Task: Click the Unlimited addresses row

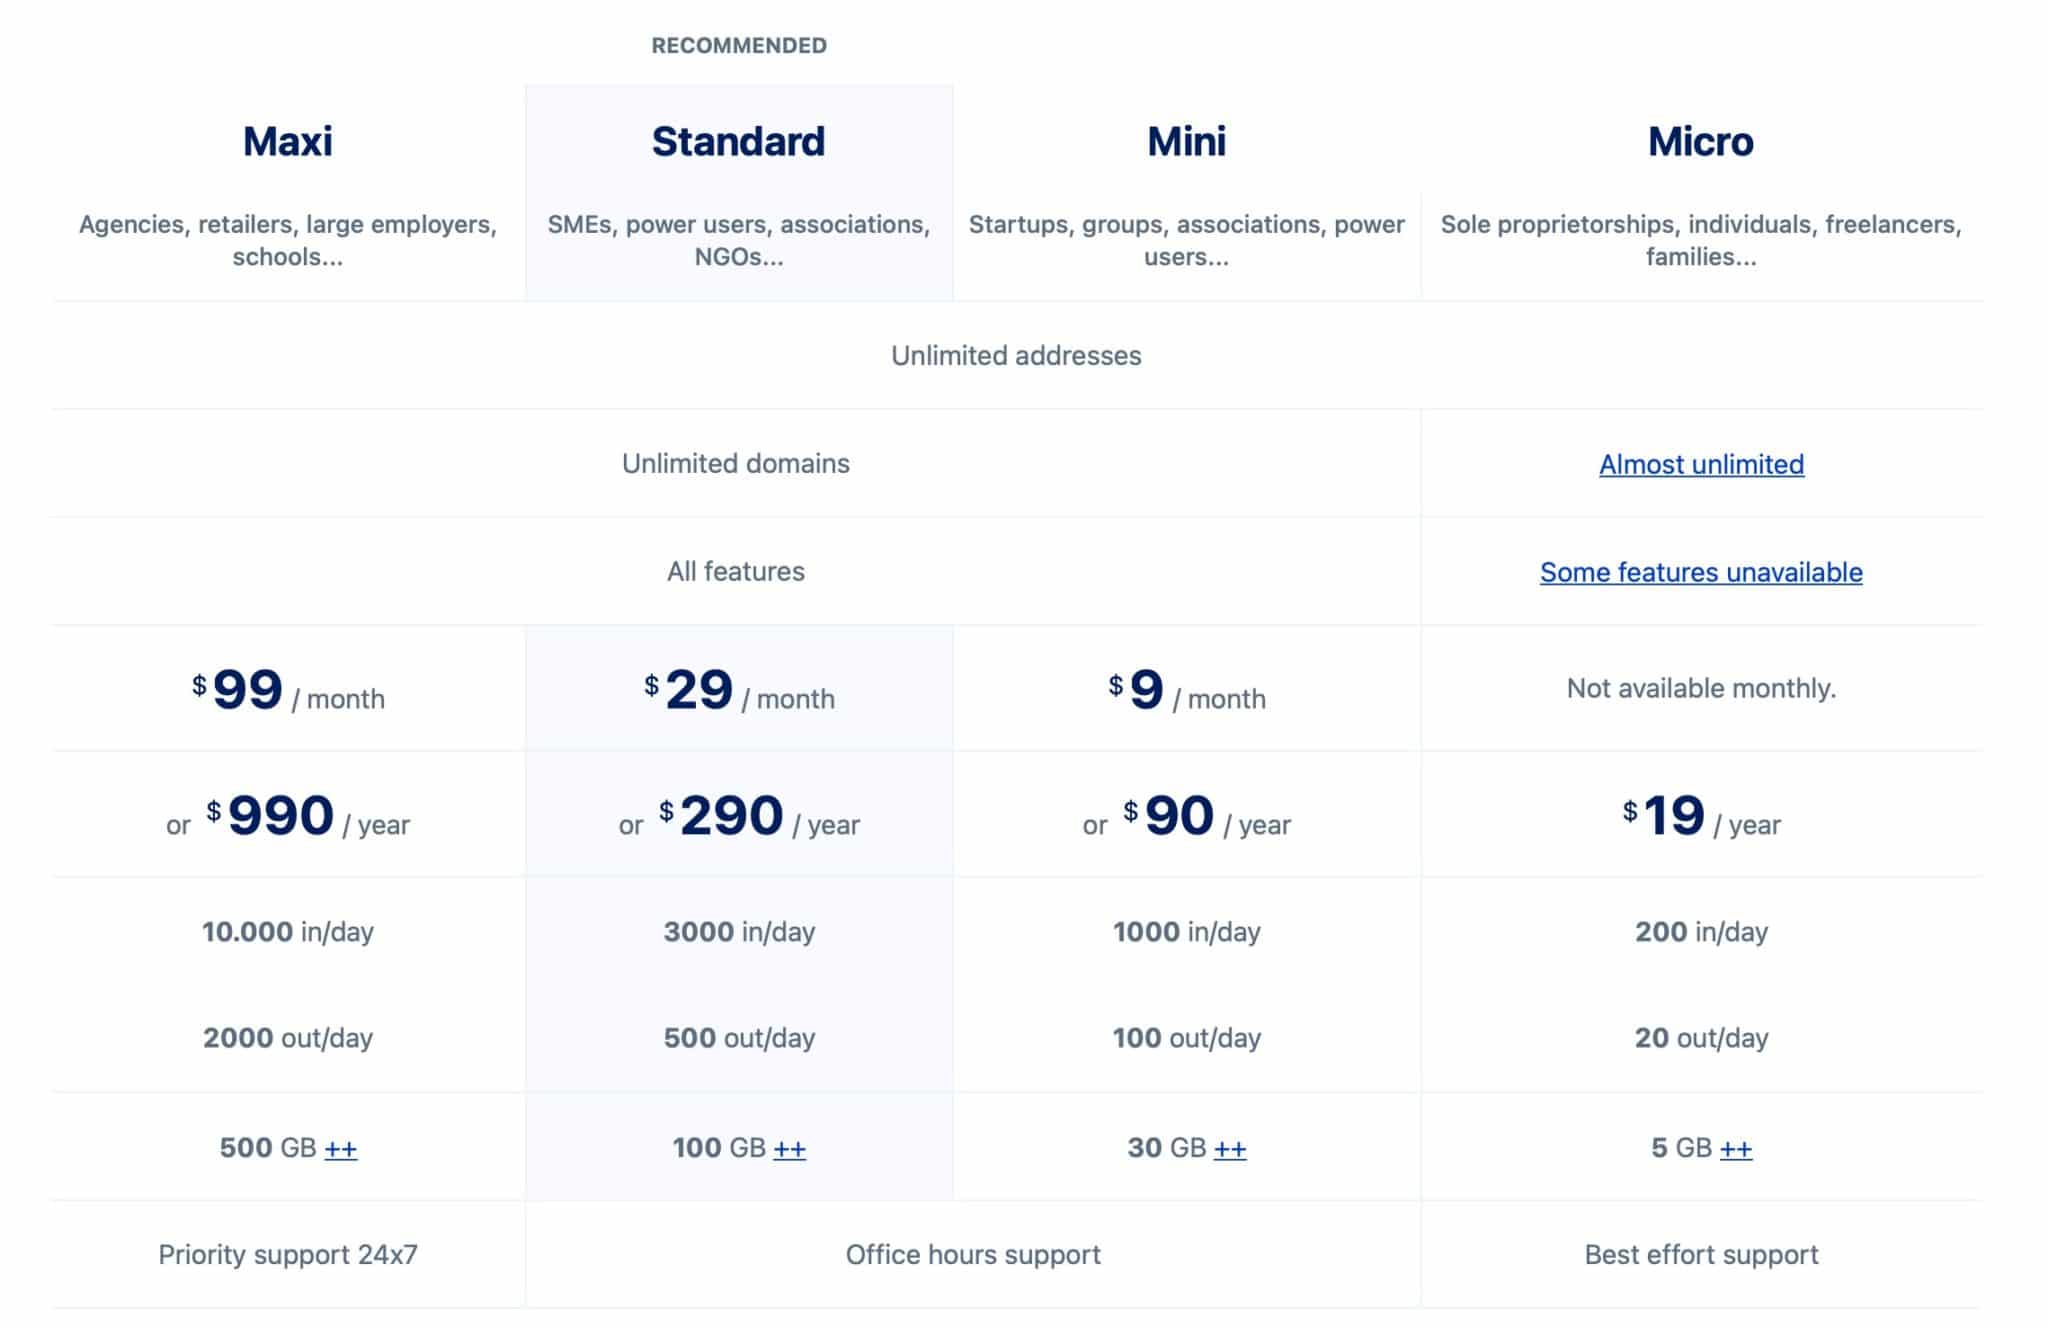Action: [1017, 355]
